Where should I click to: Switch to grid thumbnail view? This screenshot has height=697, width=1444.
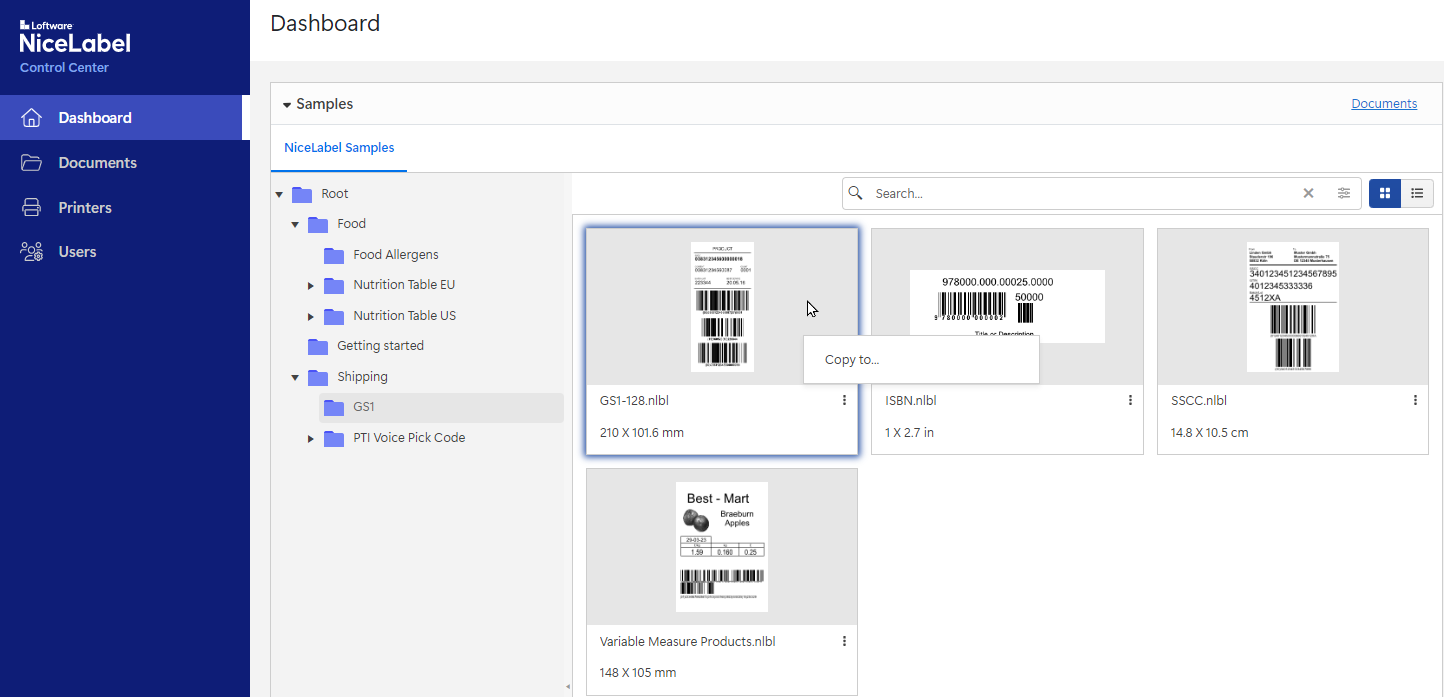click(x=1385, y=193)
